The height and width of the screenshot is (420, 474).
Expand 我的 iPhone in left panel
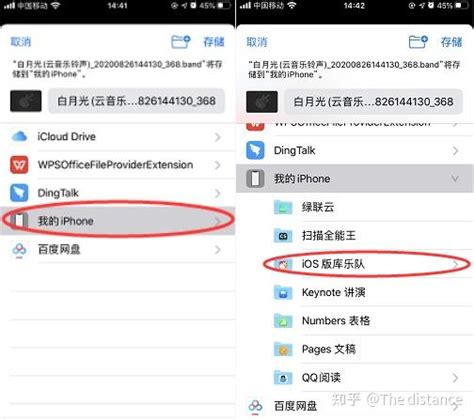(x=117, y=221)
